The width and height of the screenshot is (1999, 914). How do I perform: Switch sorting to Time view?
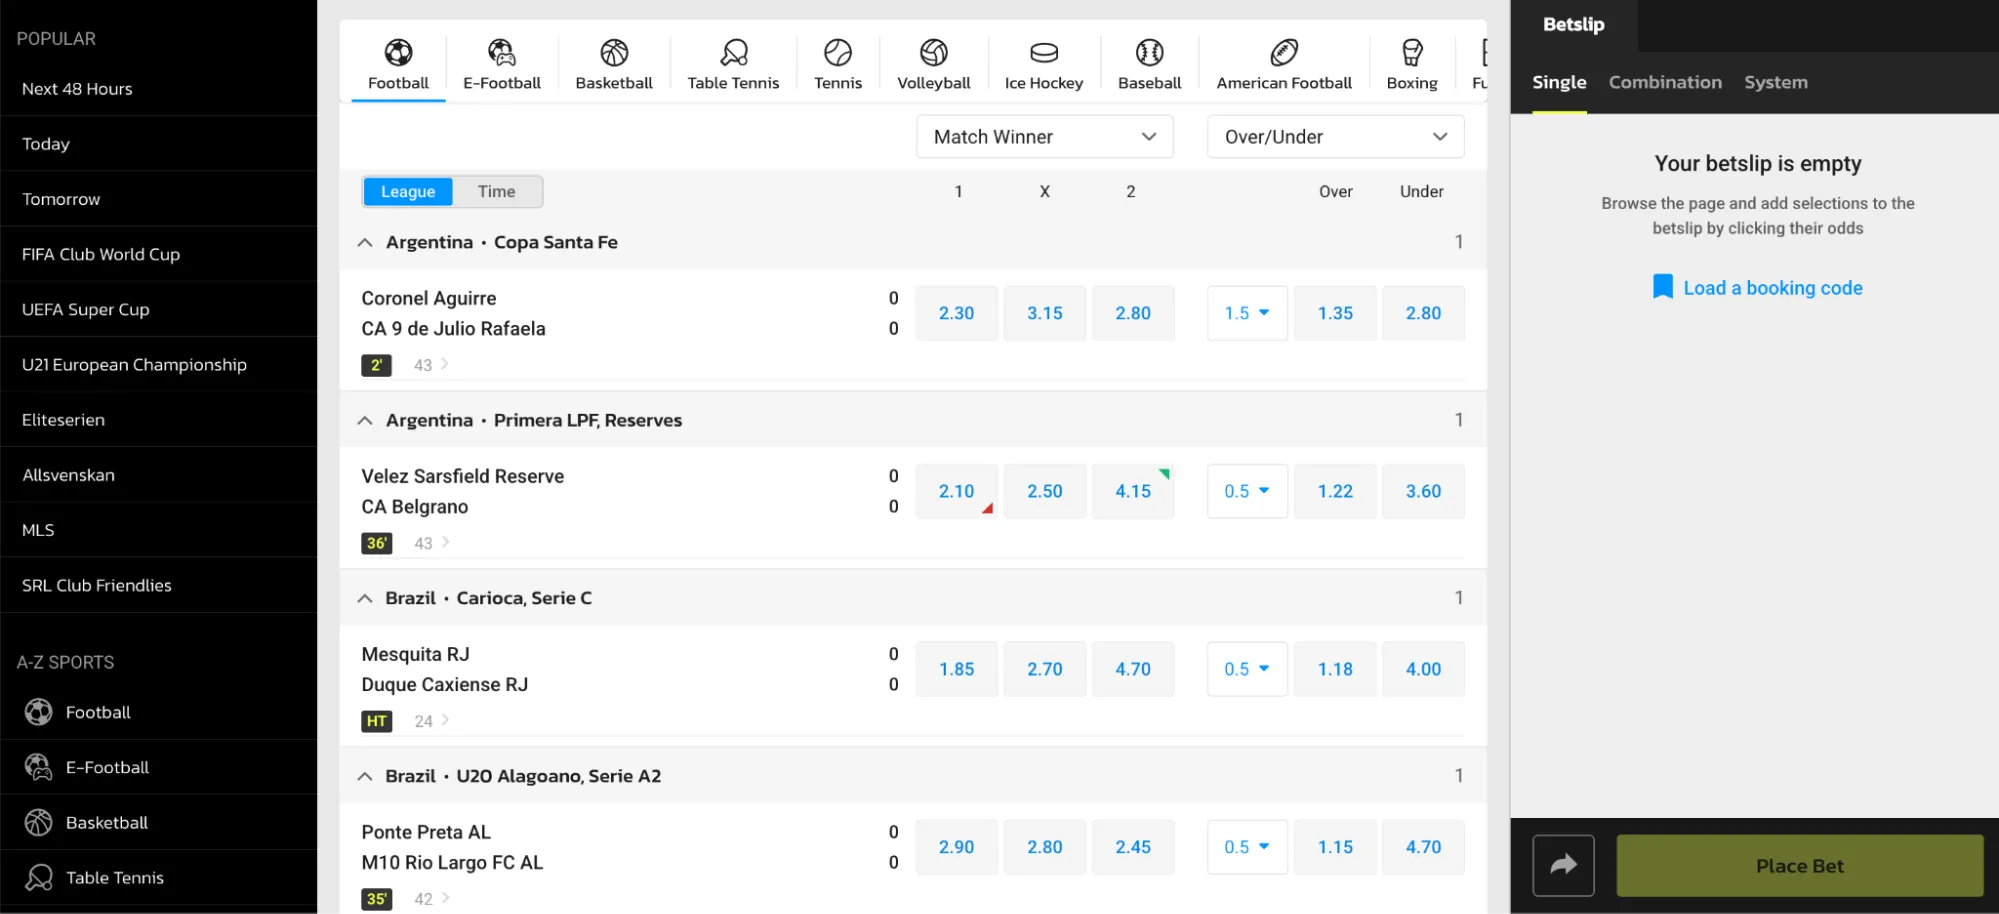496,192
